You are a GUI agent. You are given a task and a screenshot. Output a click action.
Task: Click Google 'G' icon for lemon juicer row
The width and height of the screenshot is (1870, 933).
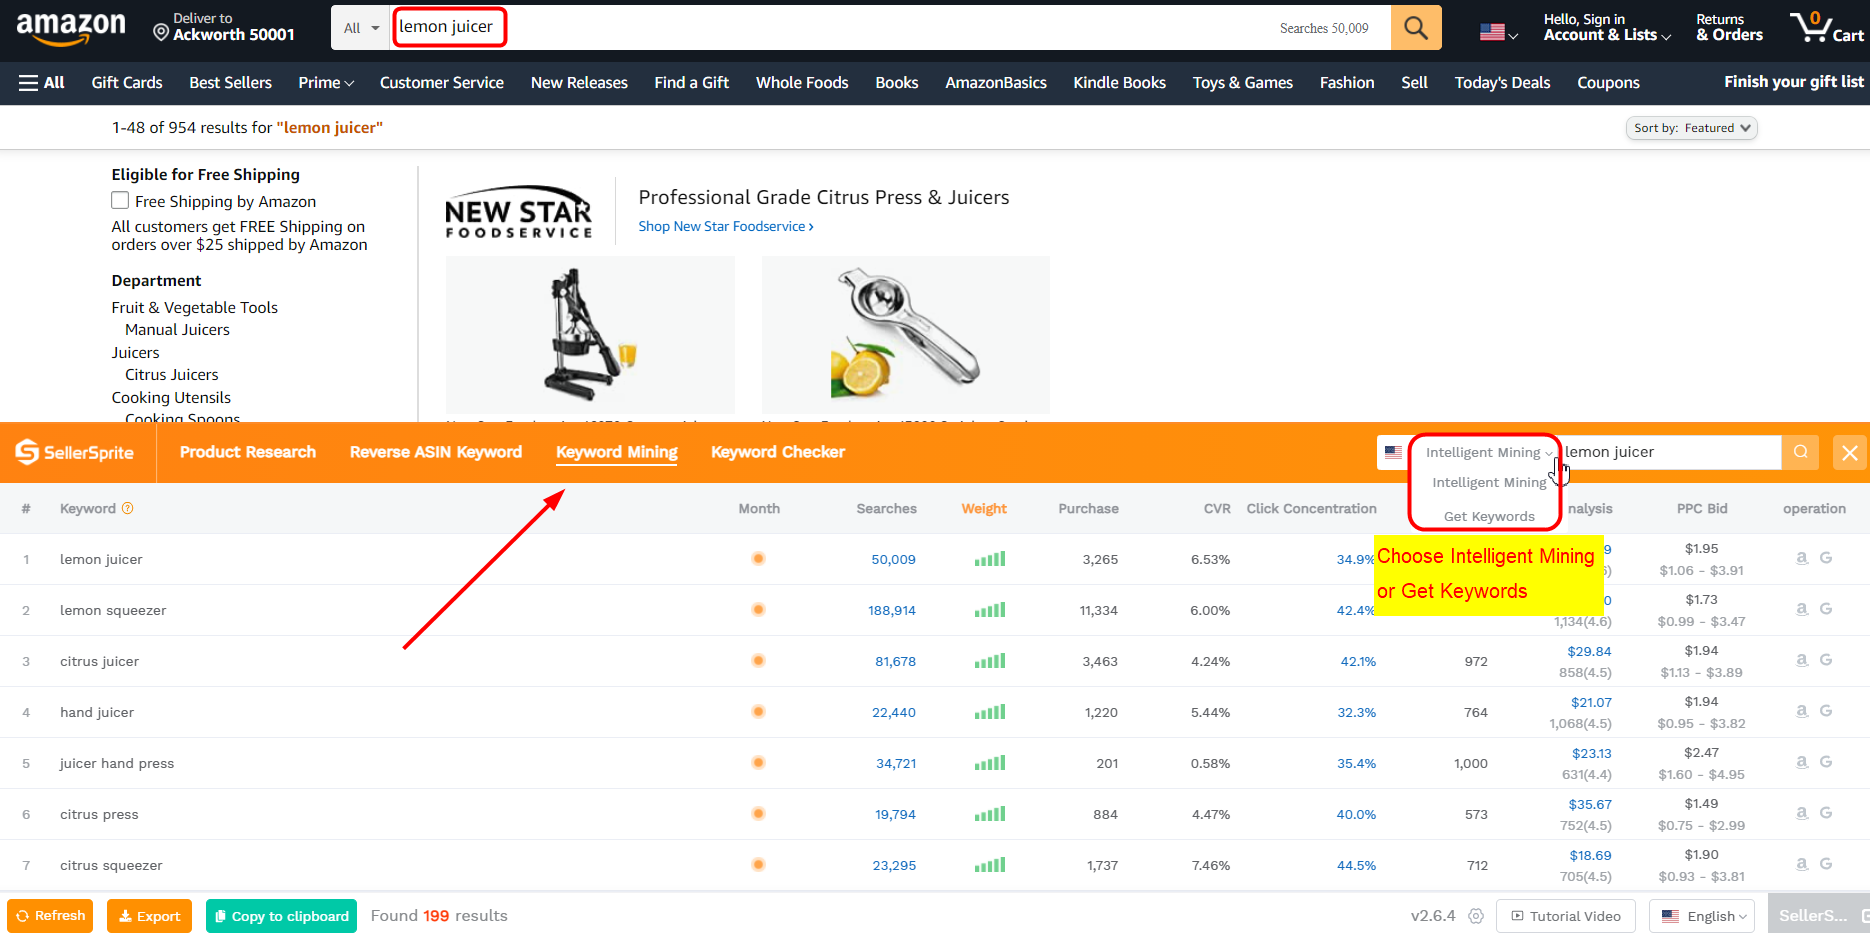(x=1826, y=558)
